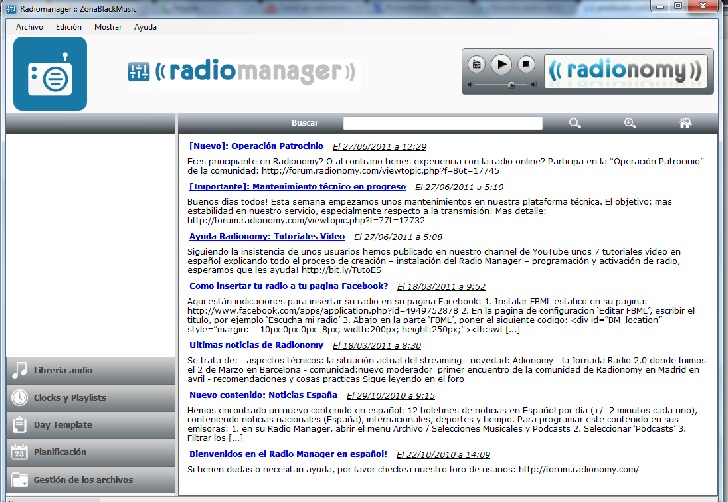Click the play button in the player

coord(501,64)
